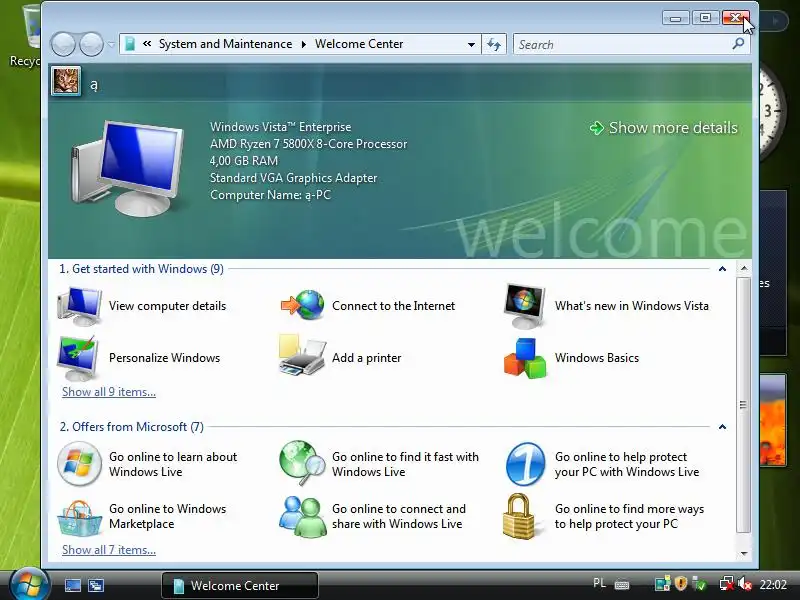The image size is (800, 600).
Task: Open the address bar history dropdown arrow
Action: point(471,44)
